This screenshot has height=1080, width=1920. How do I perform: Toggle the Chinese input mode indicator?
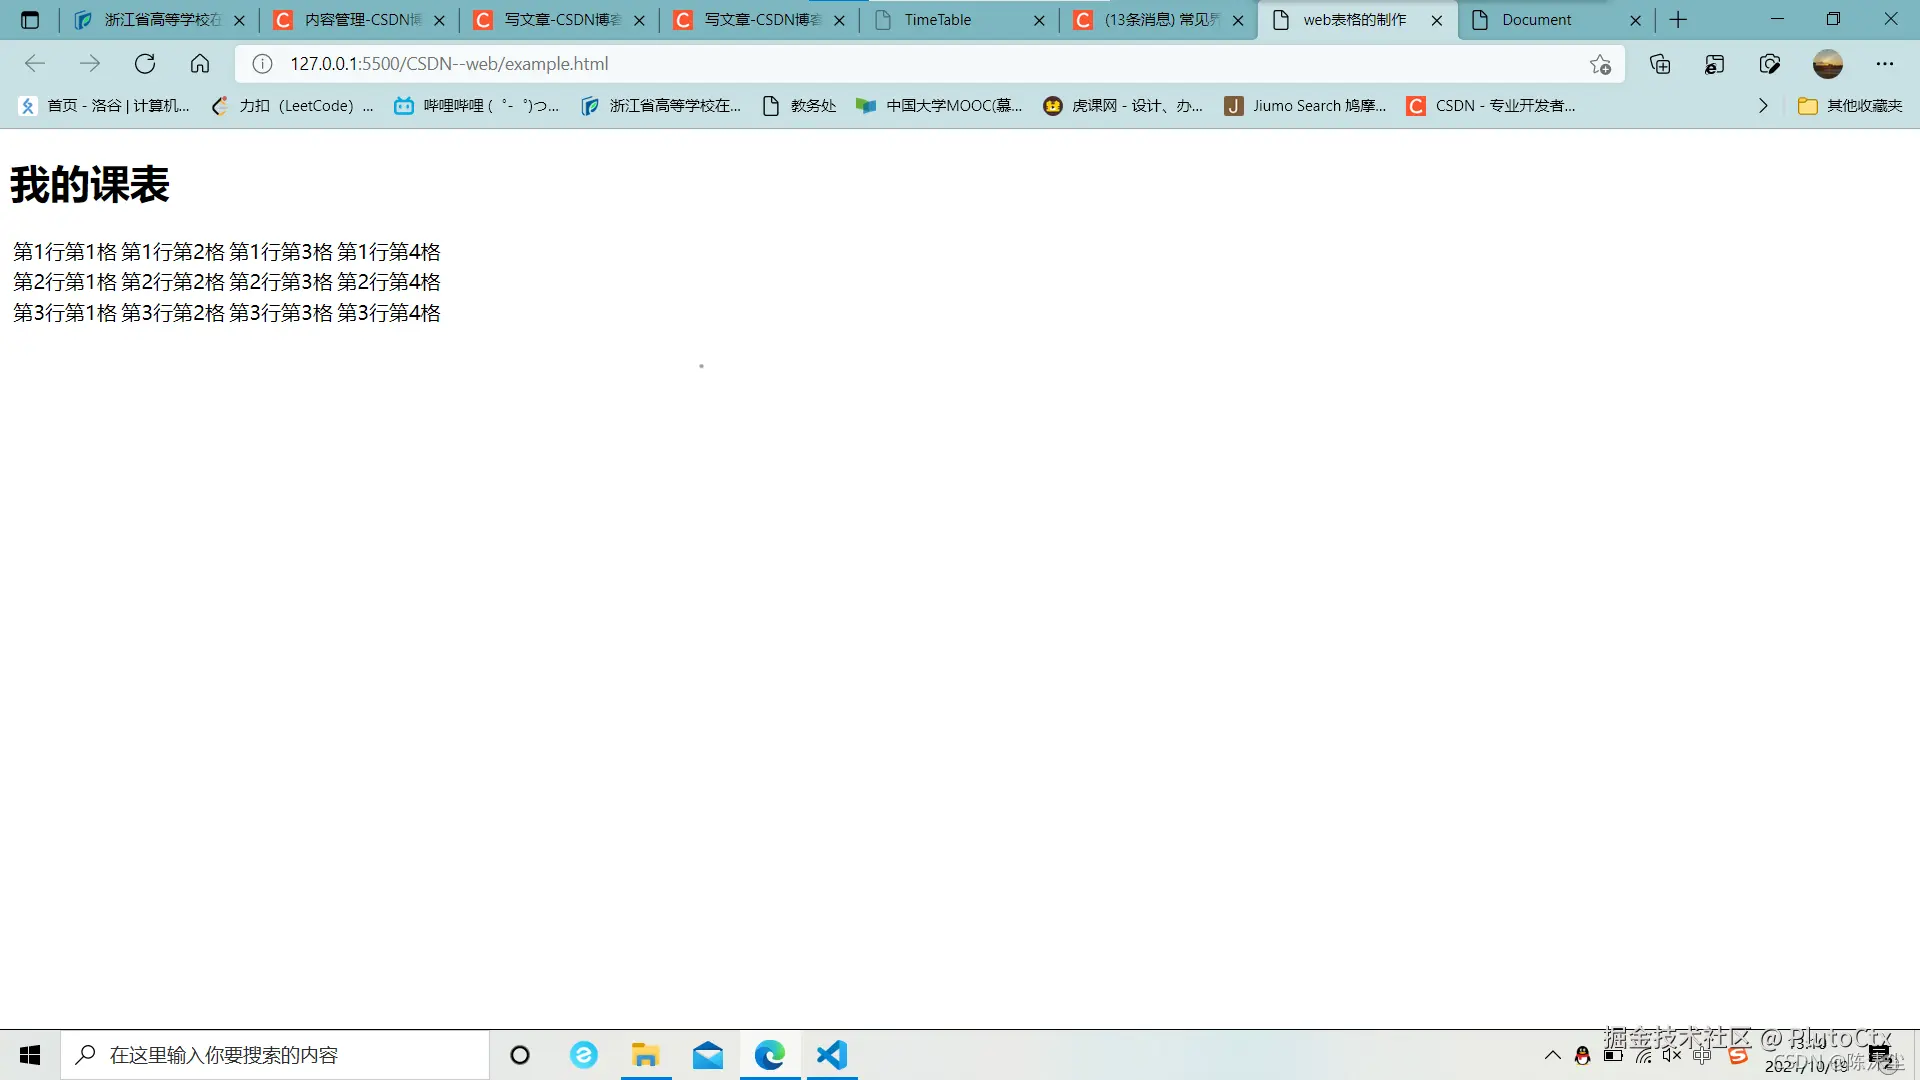[1702, 1055]
